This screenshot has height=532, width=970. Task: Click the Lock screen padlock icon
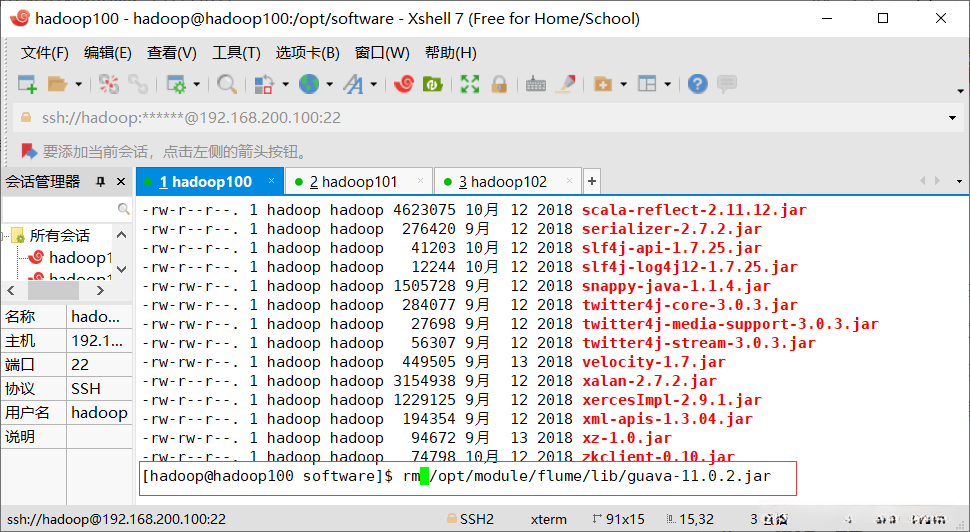point(499,84)
